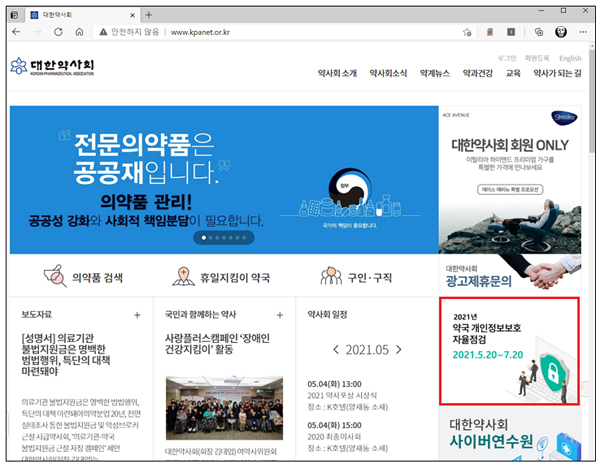Open the collections icon in toolbar
600x468 pixels.
[539, 32]
